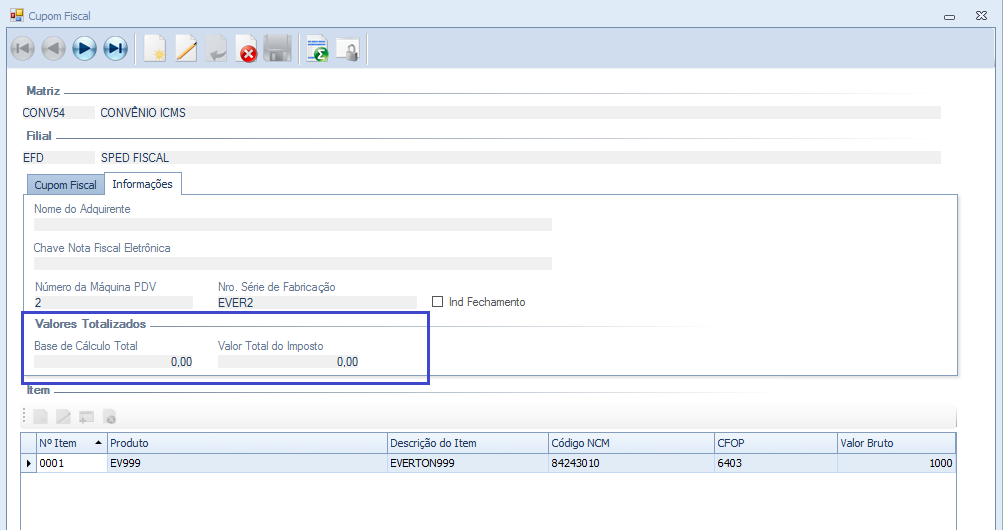The image size is (1003, 530).
Task: Minimize the Cupom Fiscal window
Action: [950, 16]
